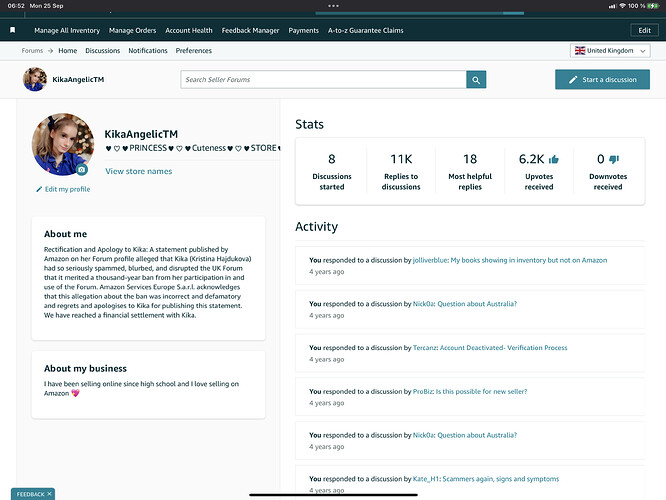Click Start a discussion button

pos(602,79)
